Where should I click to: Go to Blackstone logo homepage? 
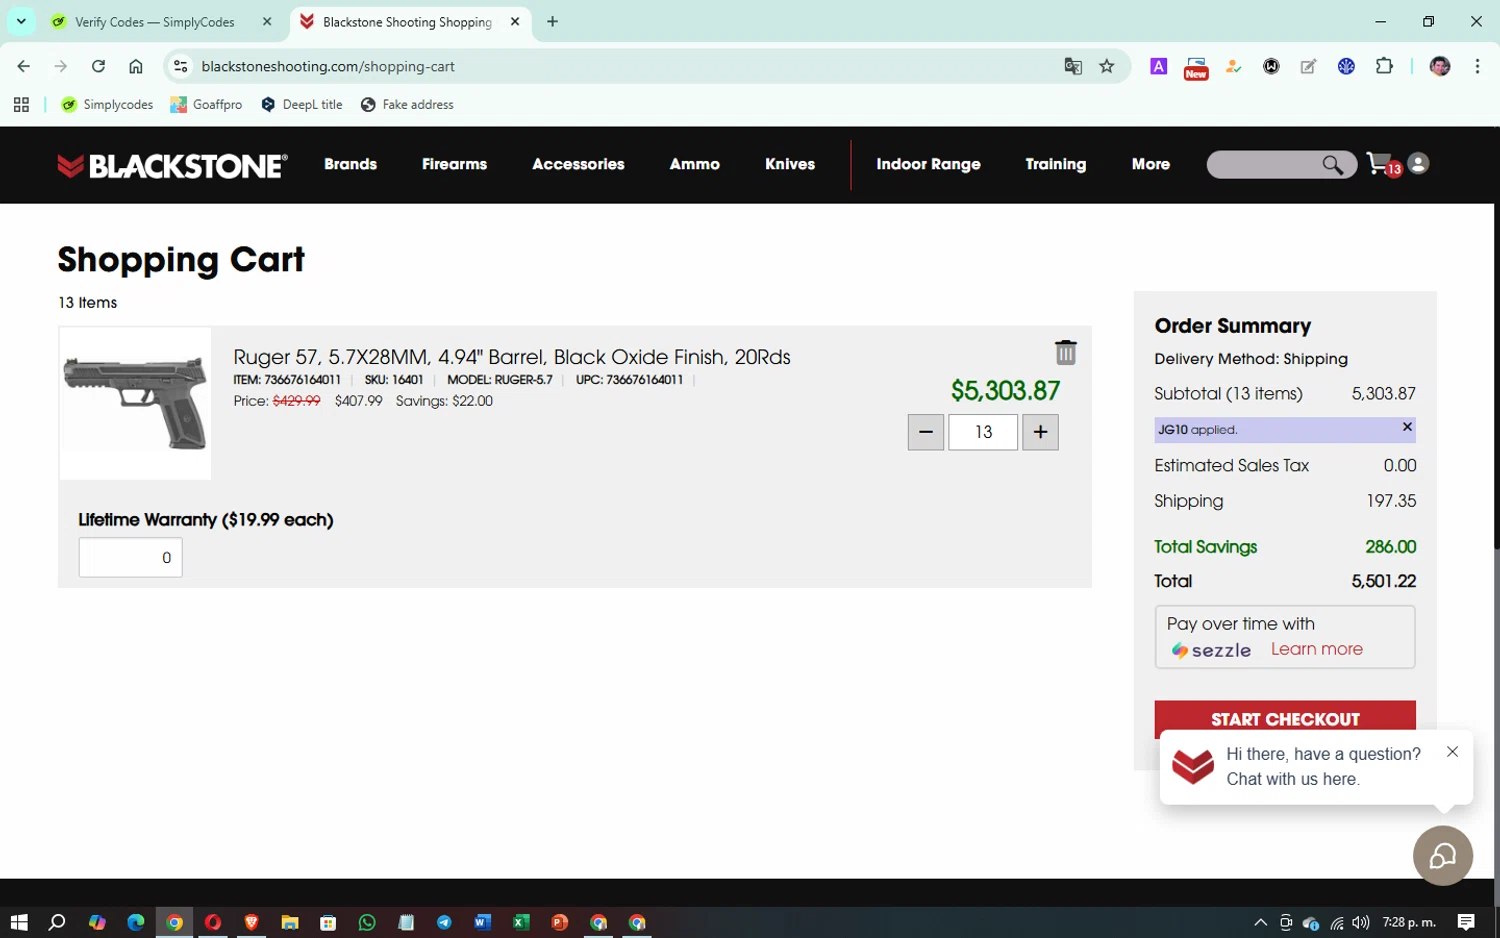(x=173, y=166)
